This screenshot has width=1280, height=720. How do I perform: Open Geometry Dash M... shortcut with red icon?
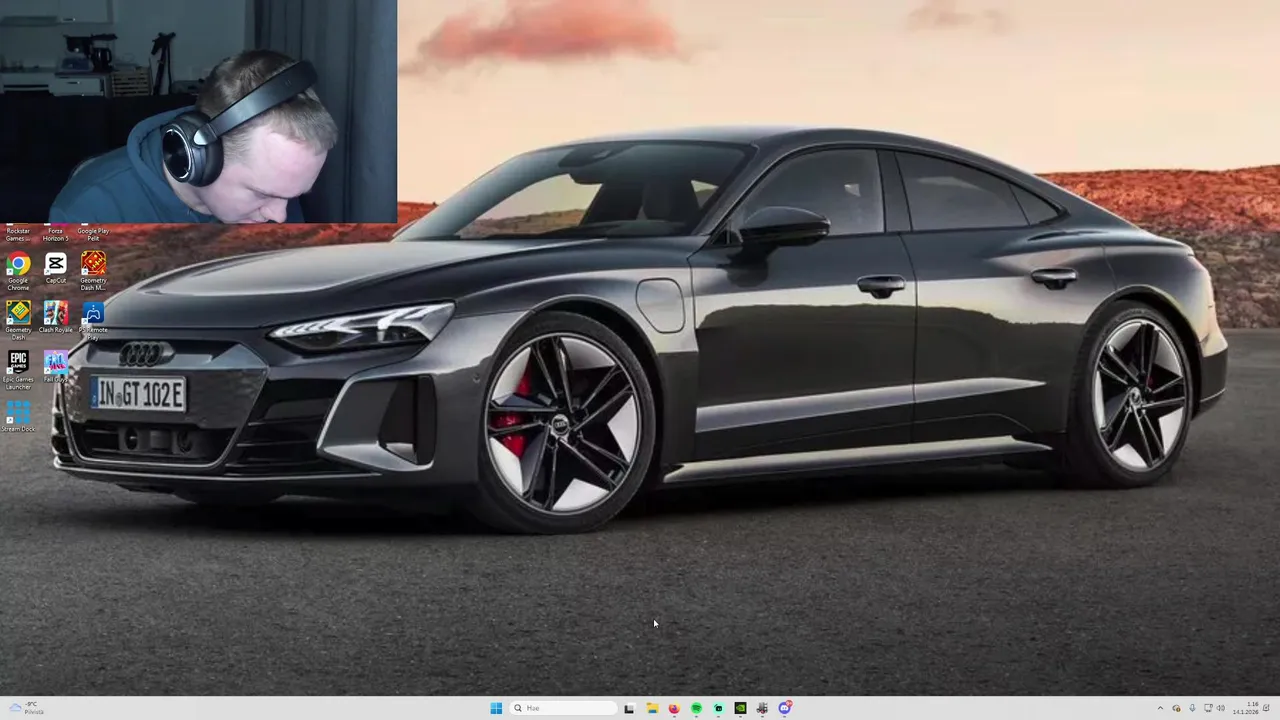coord(93,271)
